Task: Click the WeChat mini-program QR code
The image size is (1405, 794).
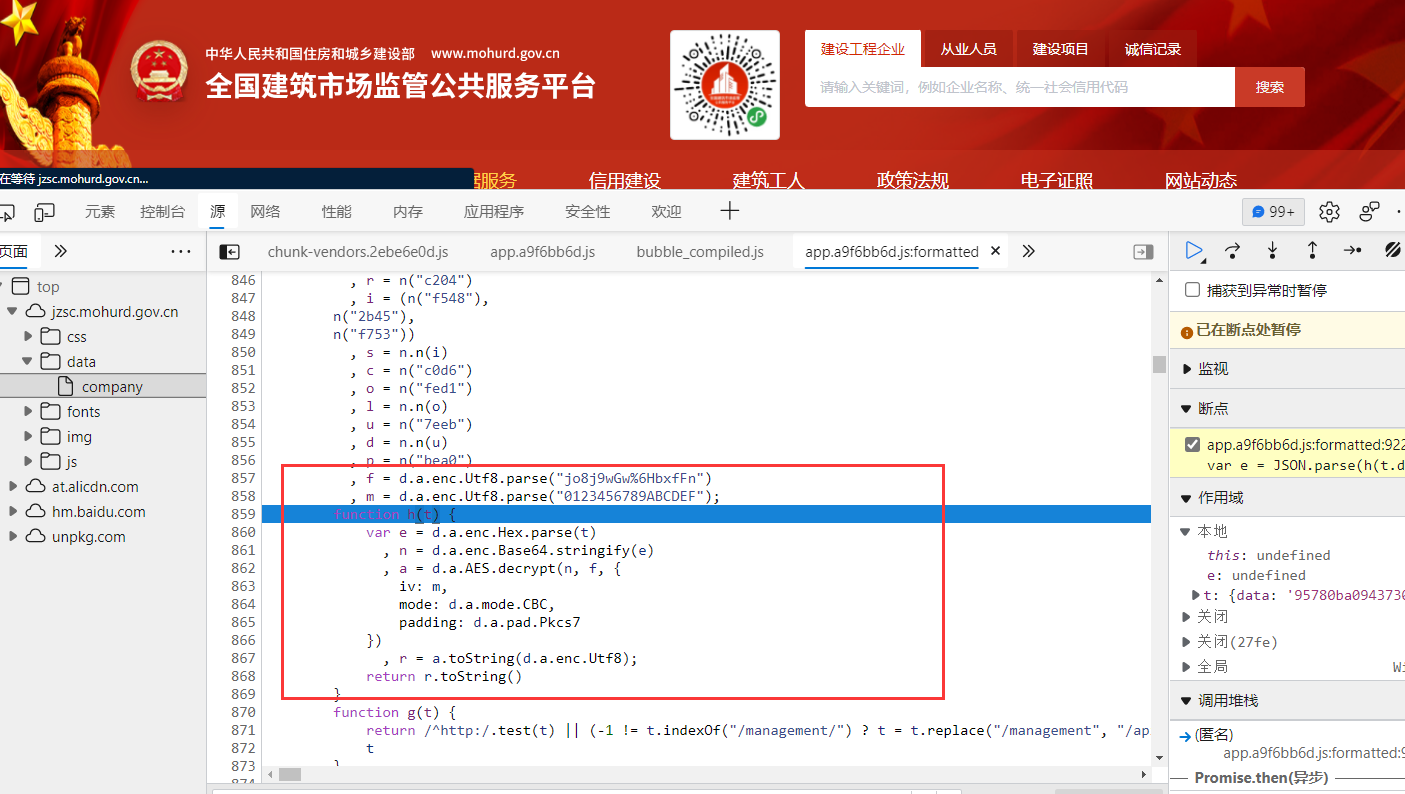Action: (725, 85)
